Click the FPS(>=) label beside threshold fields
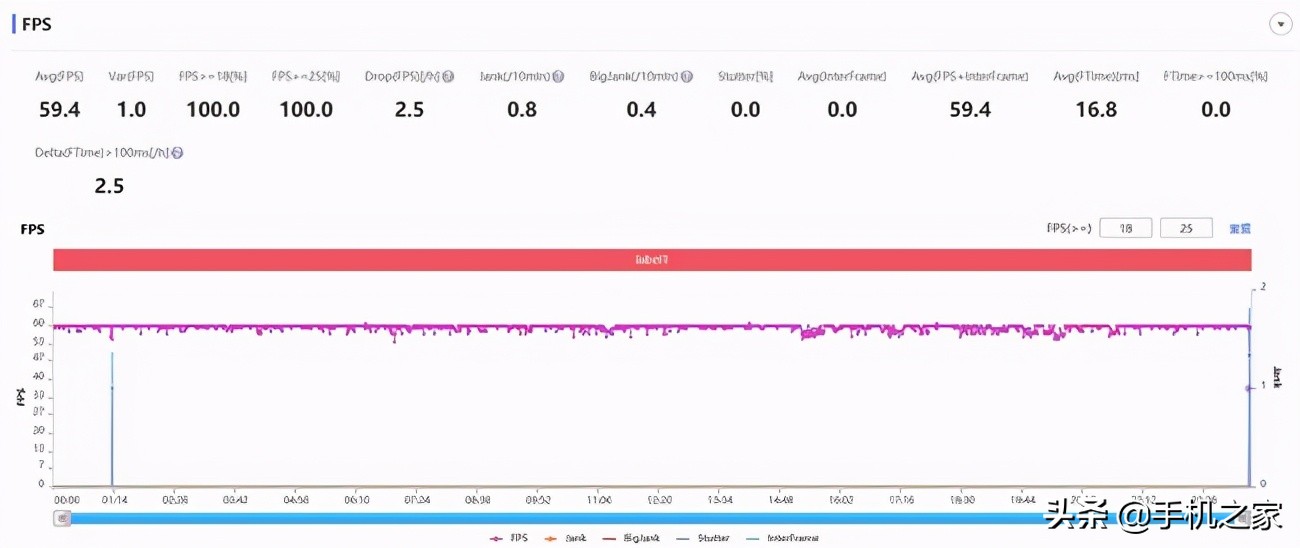The height and width of the screenshot is (548, 1300). coord(1069,229)
